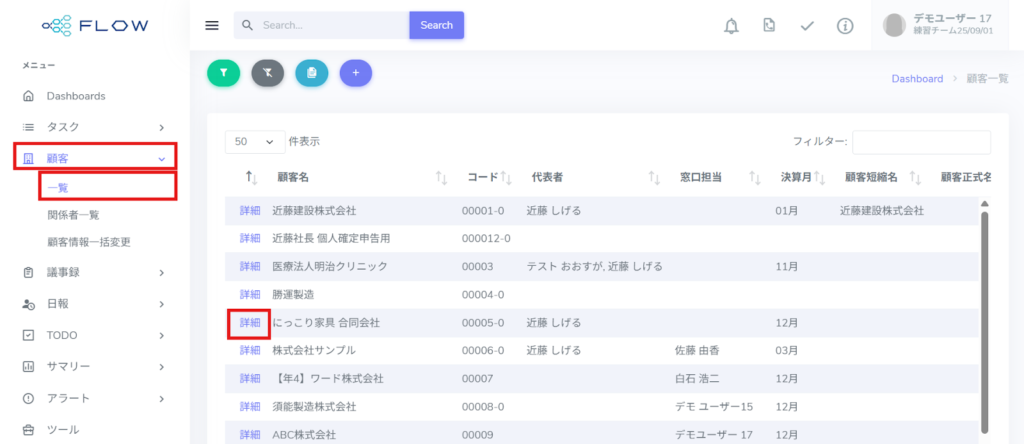Click the blue Search button
The image size is (1024, 444).
pyautogui.click(x=436, y=26)
